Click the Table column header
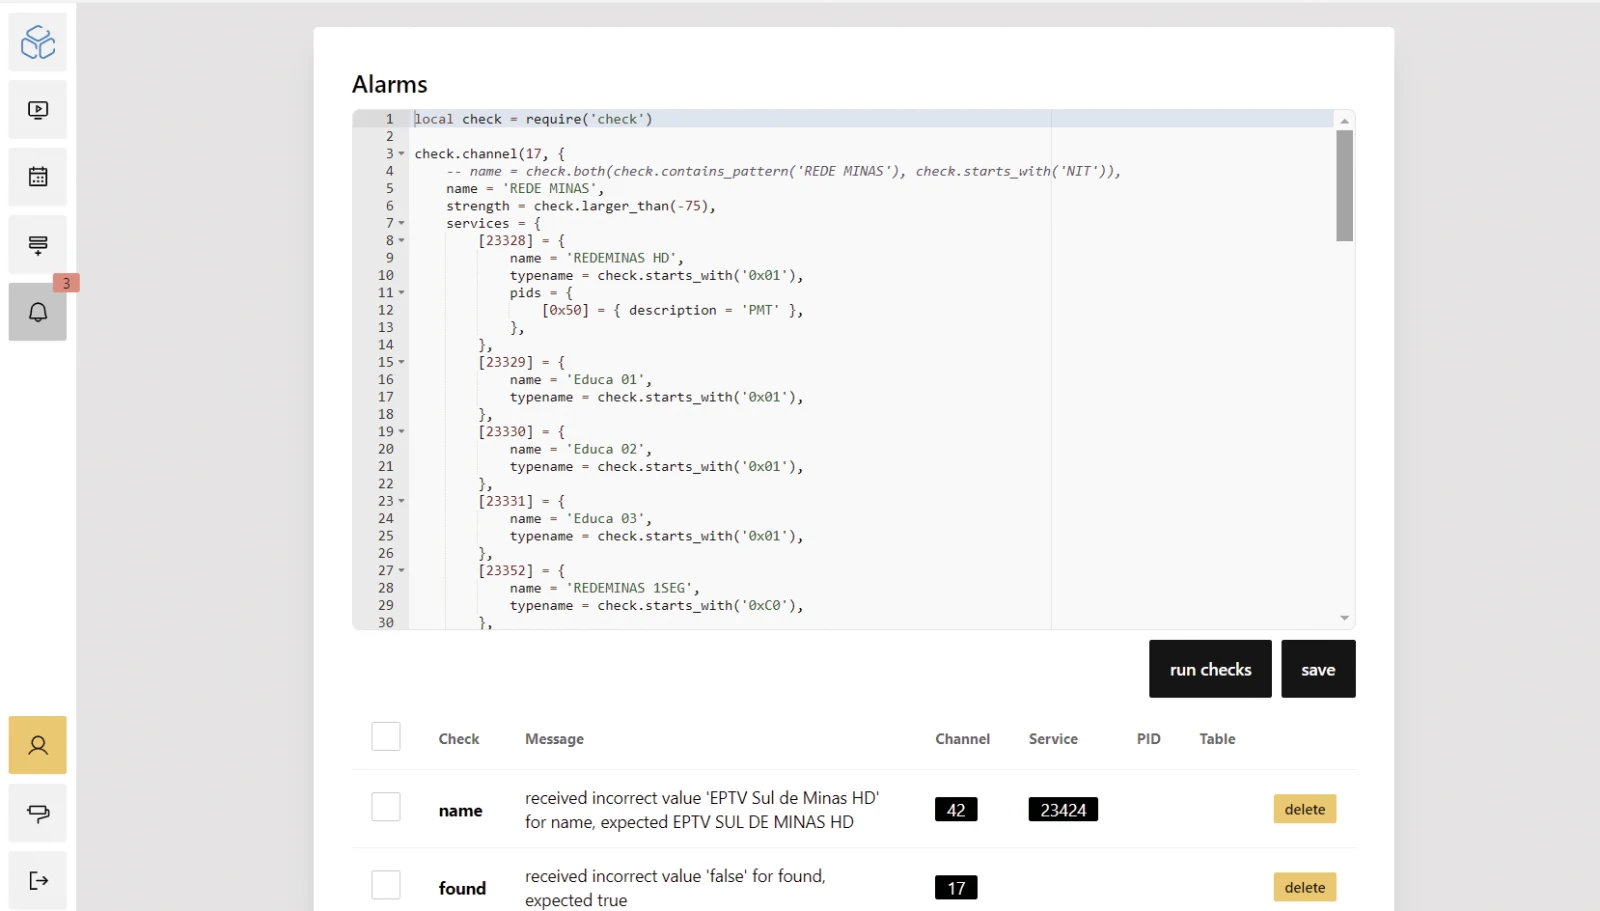The width and height of the screenshot is (1600, 911). 1217,739
